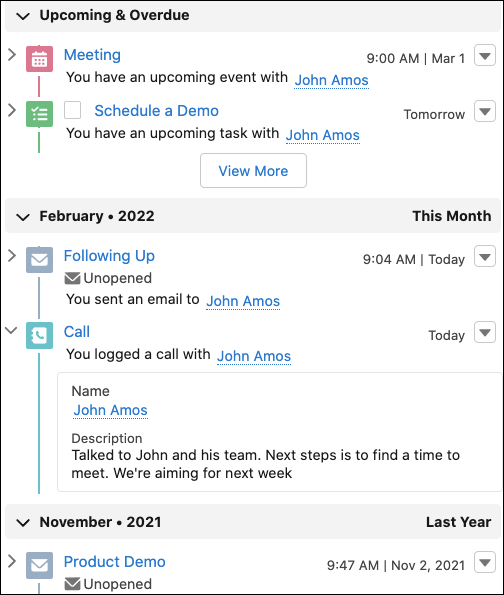Viewport: 504px width, 595px height.
Task: Open John Amos link in Meeting row
Action: click(x=331, y=80)
